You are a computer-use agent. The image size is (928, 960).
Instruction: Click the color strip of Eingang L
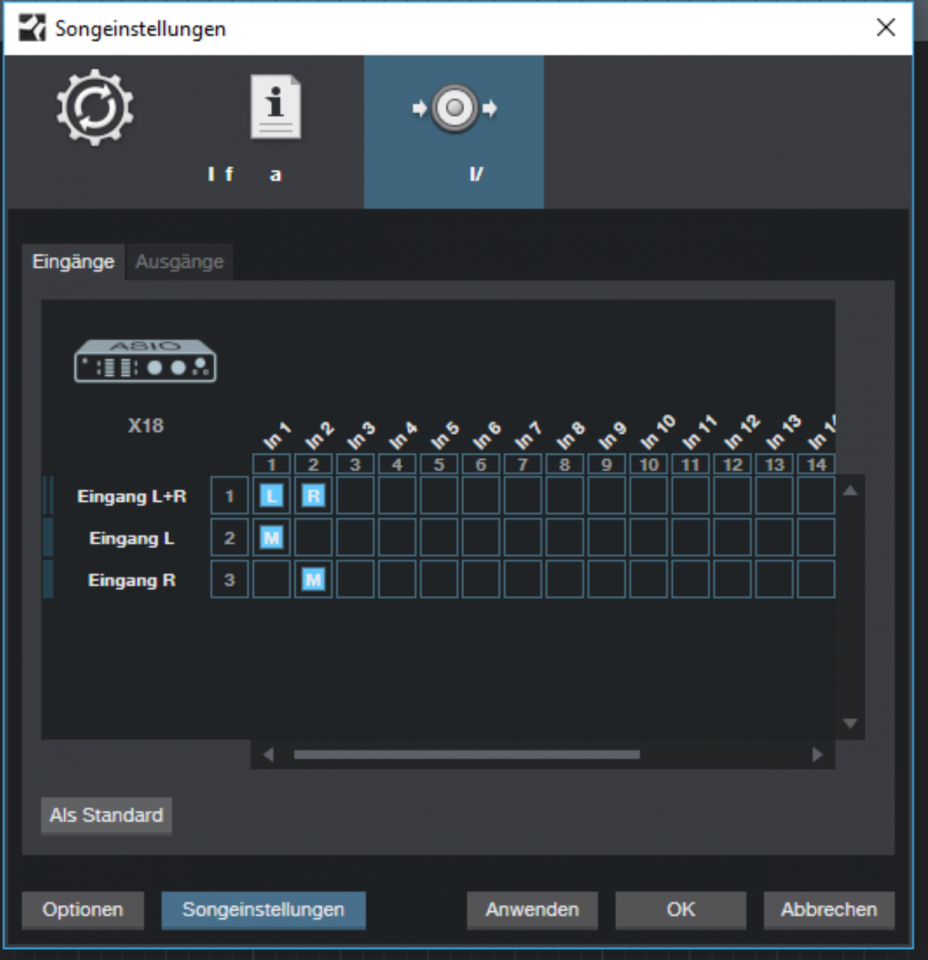coord(48,538)
